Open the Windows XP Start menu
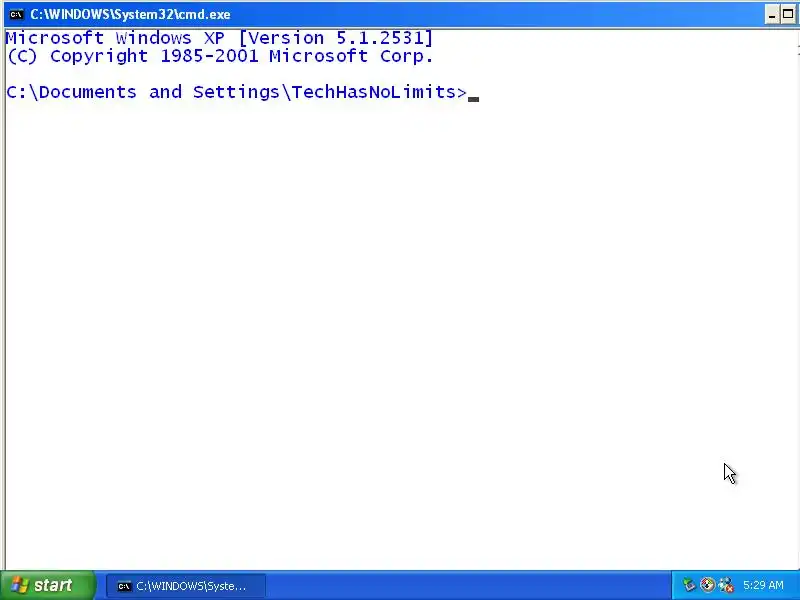800x600 pixels. (x=47, y=585)
